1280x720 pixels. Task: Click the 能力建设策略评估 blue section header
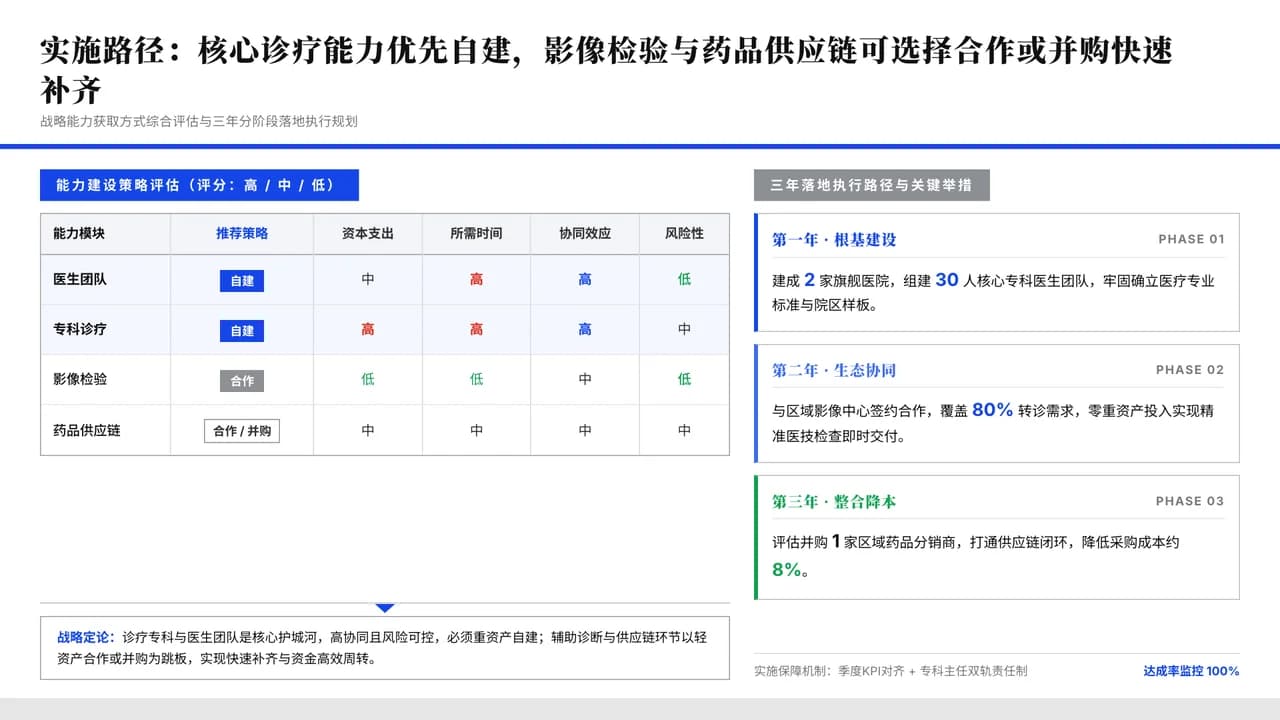click(199, 185)
